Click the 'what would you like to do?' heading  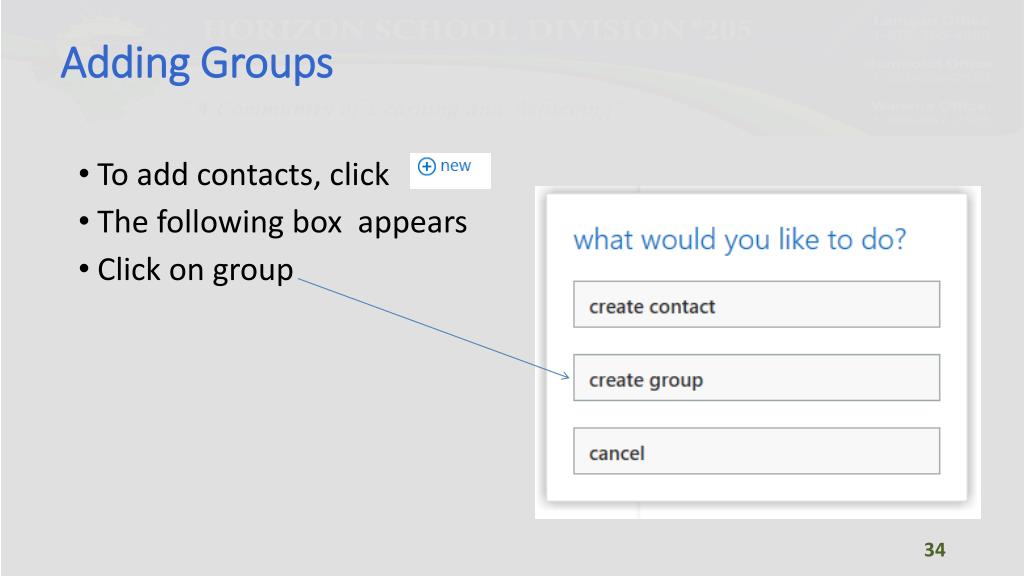click(739, 240)
